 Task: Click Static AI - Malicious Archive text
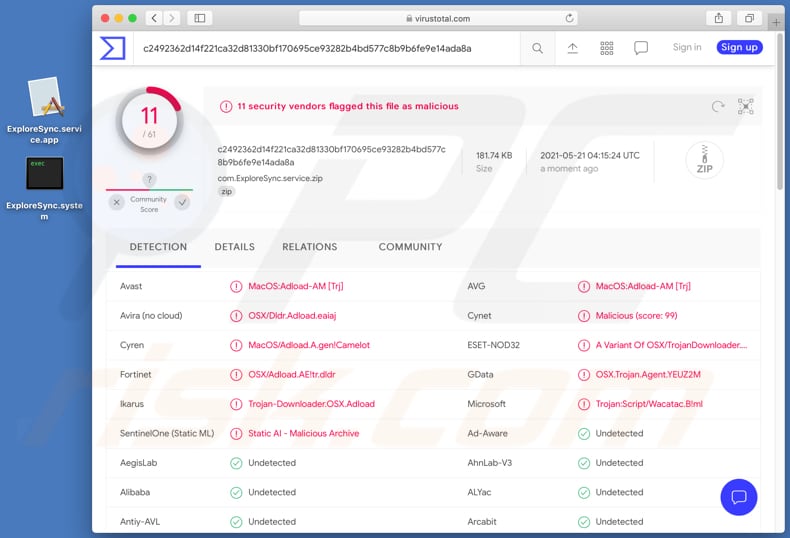click(x=304, y=434)
